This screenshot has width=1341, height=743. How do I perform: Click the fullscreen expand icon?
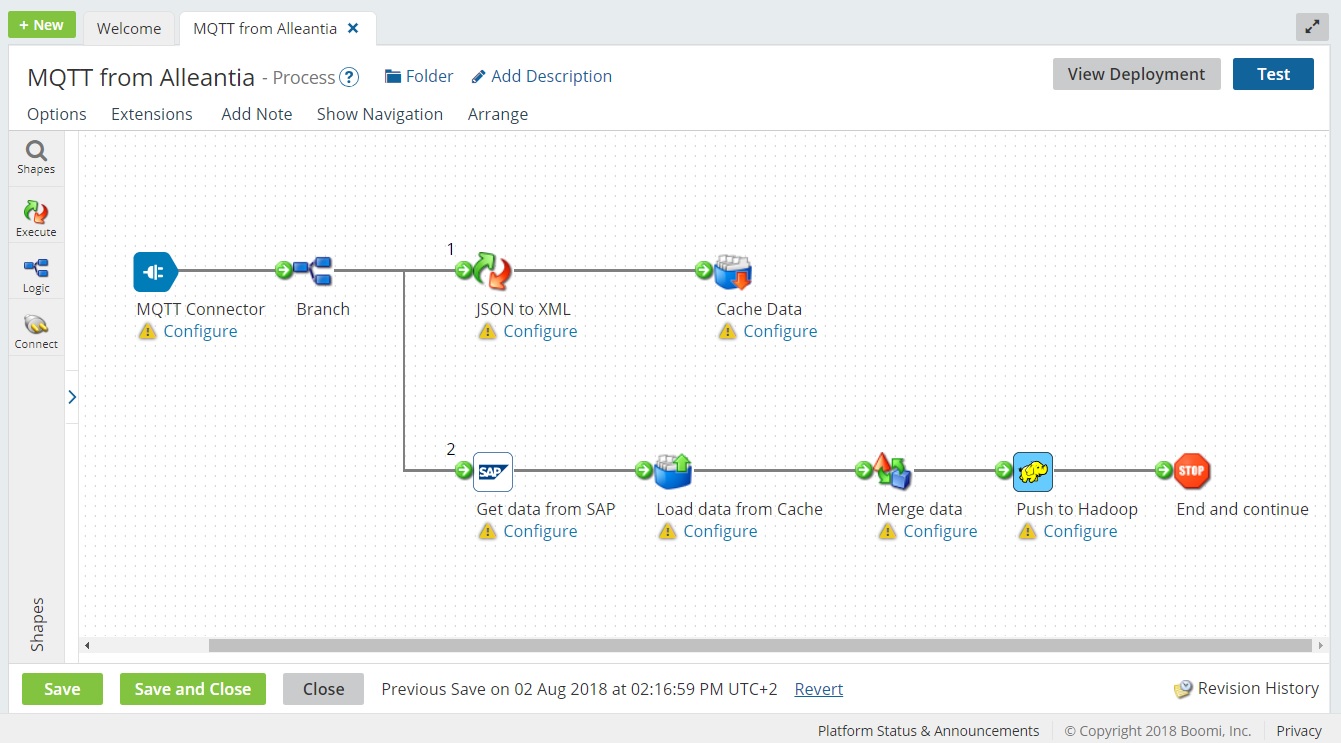1312,27
